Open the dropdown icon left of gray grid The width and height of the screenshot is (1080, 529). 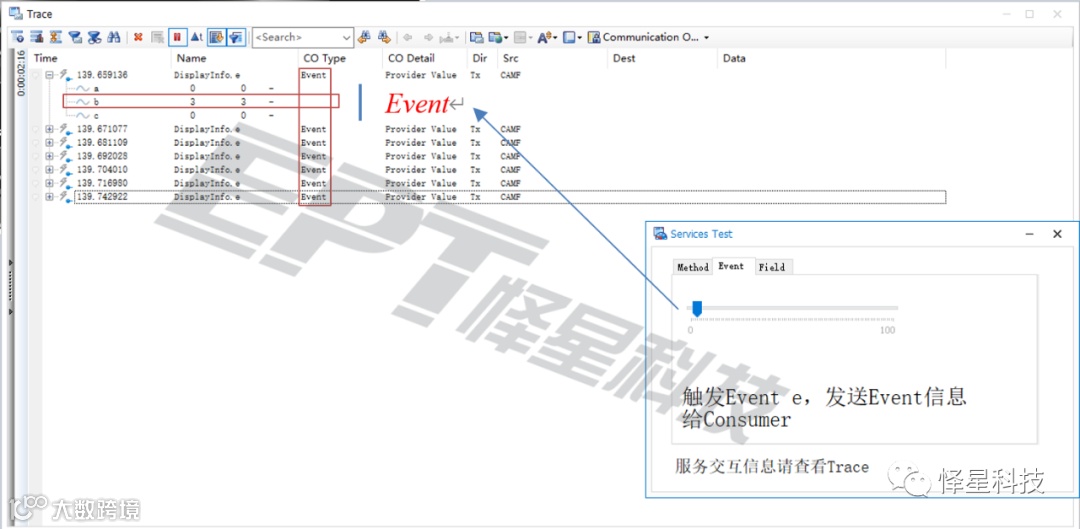tap(498, 37)
